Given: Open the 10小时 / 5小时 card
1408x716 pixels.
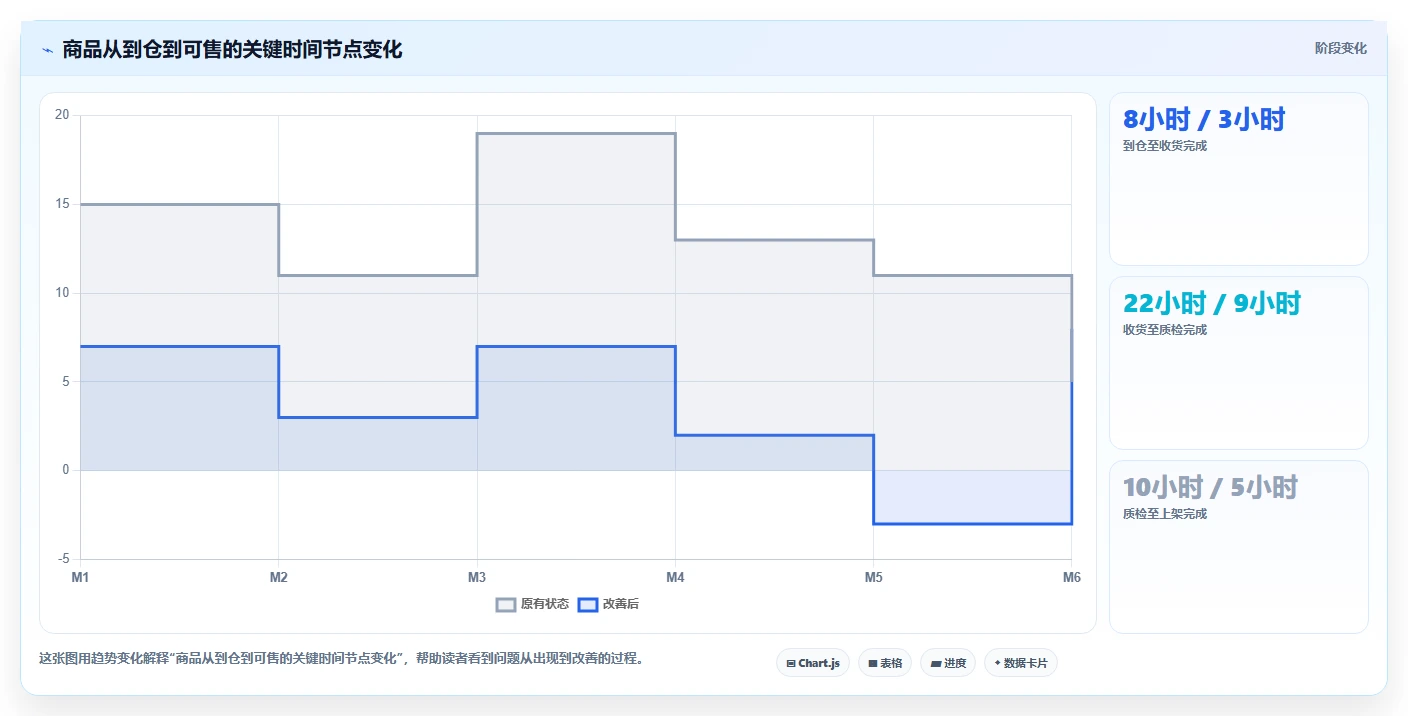Looking at the screenshot, I should coord(1238,547).
